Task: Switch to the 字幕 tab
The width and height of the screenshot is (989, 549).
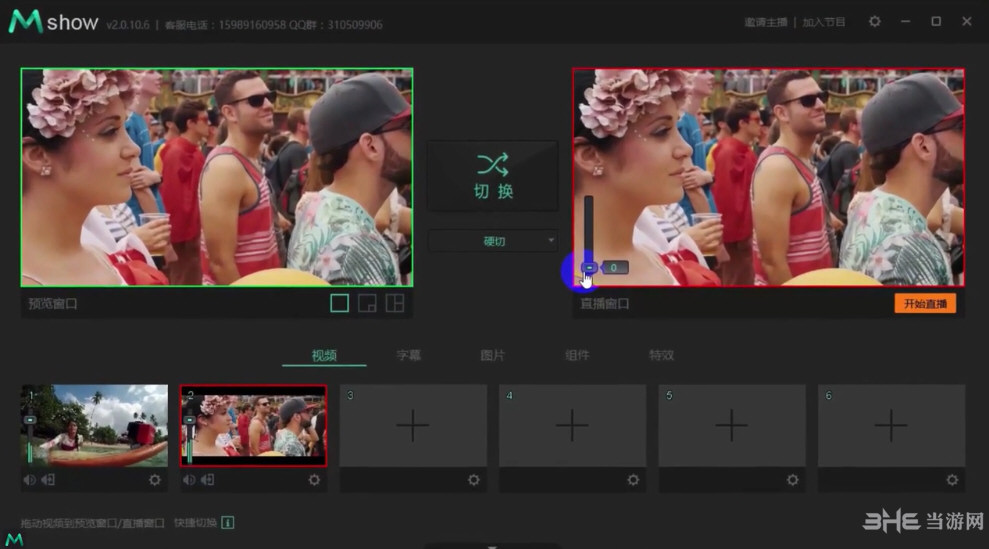Action: click(x=408, y=355)
